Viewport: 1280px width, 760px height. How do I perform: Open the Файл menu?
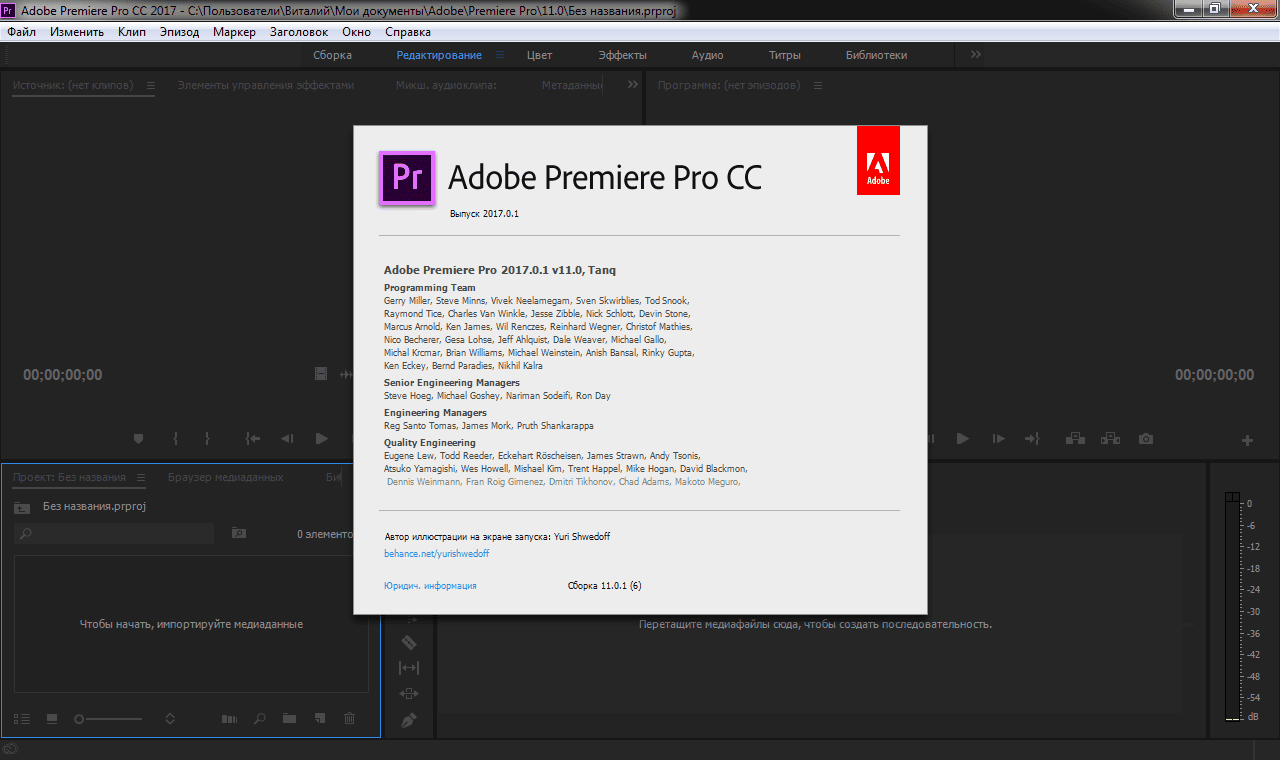click(21, 32)
